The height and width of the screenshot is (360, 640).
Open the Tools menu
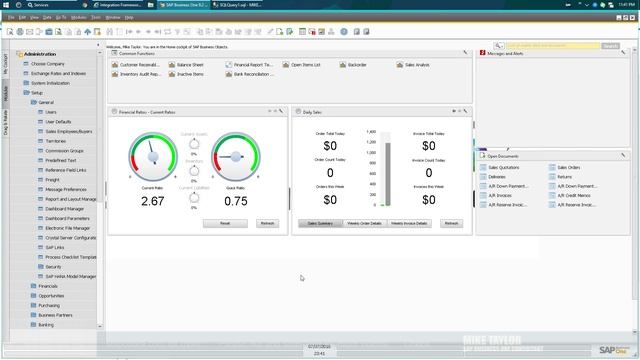click(96, 18)
